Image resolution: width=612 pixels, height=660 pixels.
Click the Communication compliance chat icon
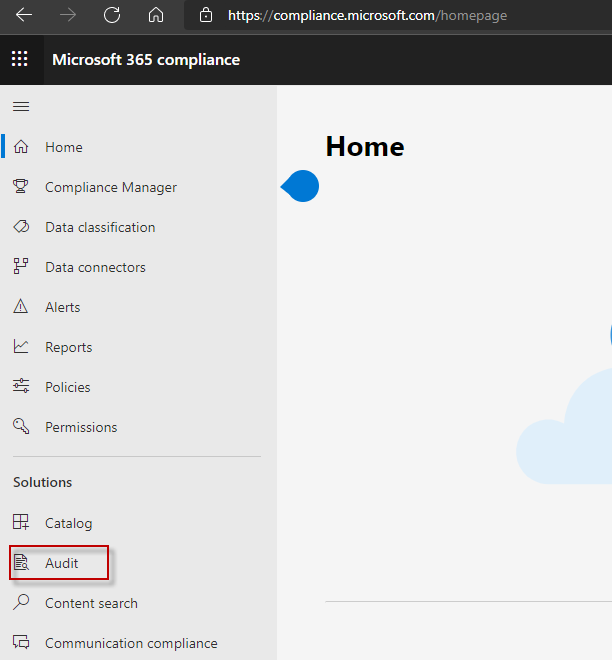pyautogui.click(x=21, y=642)
